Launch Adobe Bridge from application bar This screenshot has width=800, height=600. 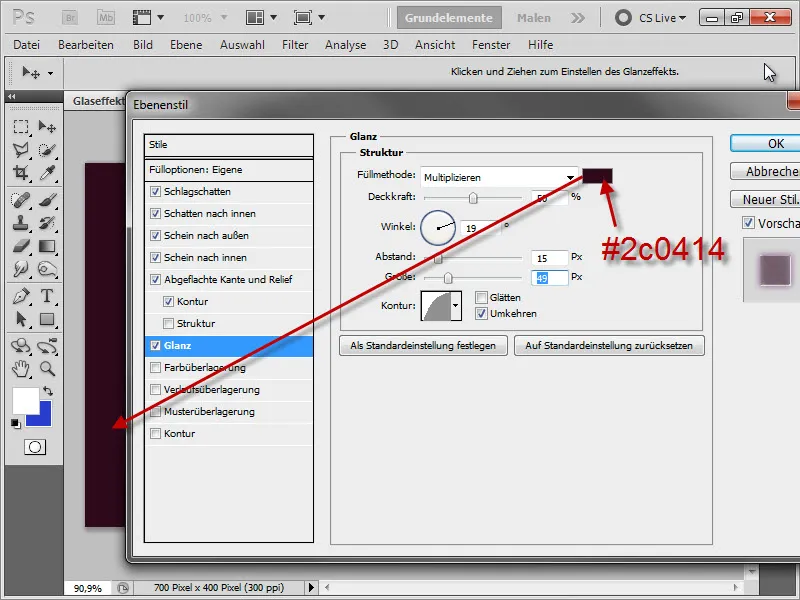tap(70, 17)
